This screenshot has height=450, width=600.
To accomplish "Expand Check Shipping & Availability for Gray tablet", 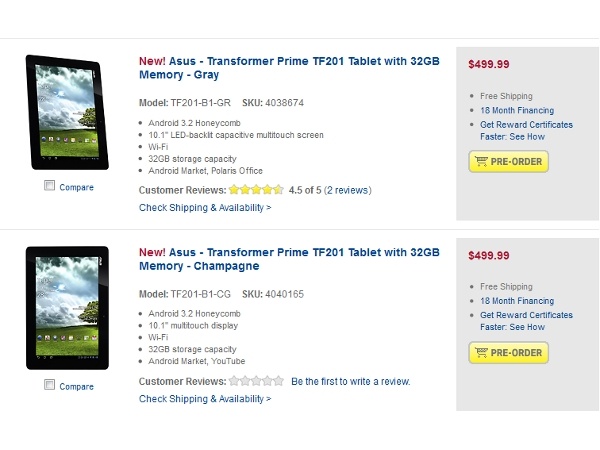I will (x=205, y=208).
